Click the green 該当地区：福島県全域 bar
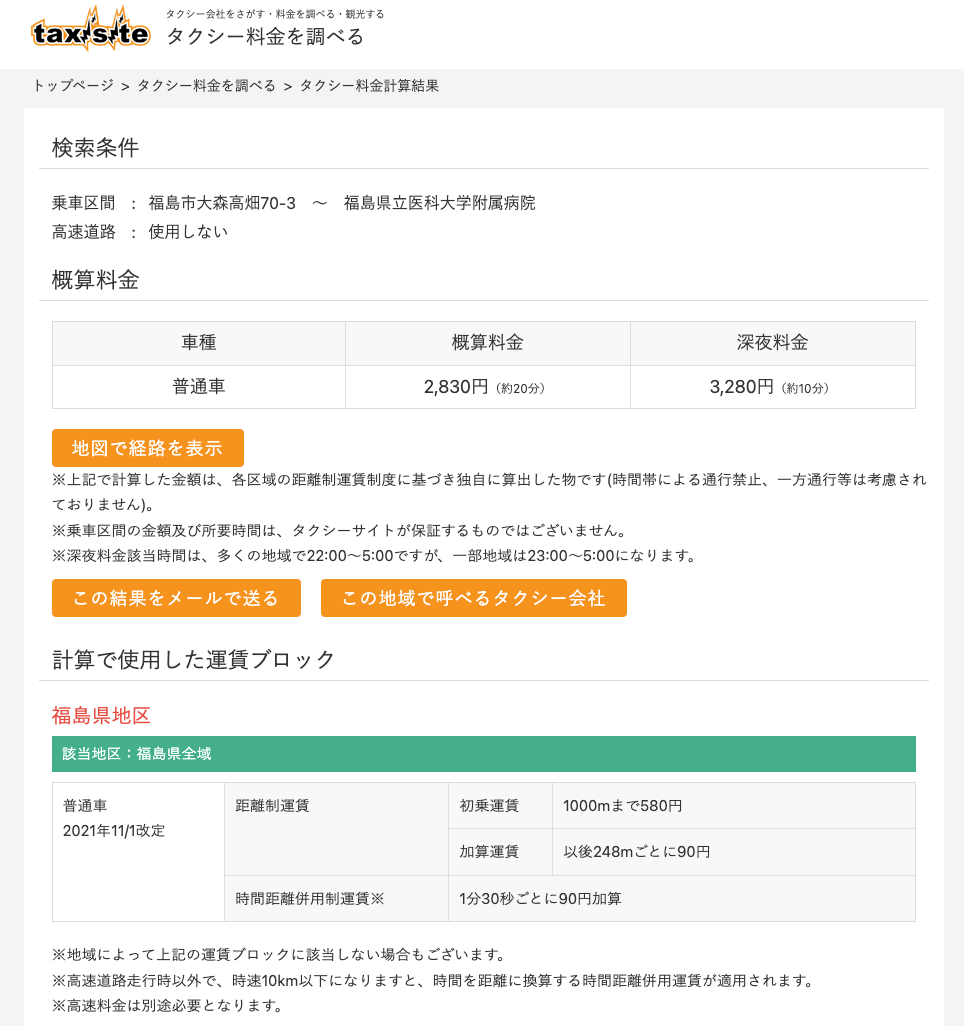964x1026 pixels. pyautogui.click(x=484, y=754)
